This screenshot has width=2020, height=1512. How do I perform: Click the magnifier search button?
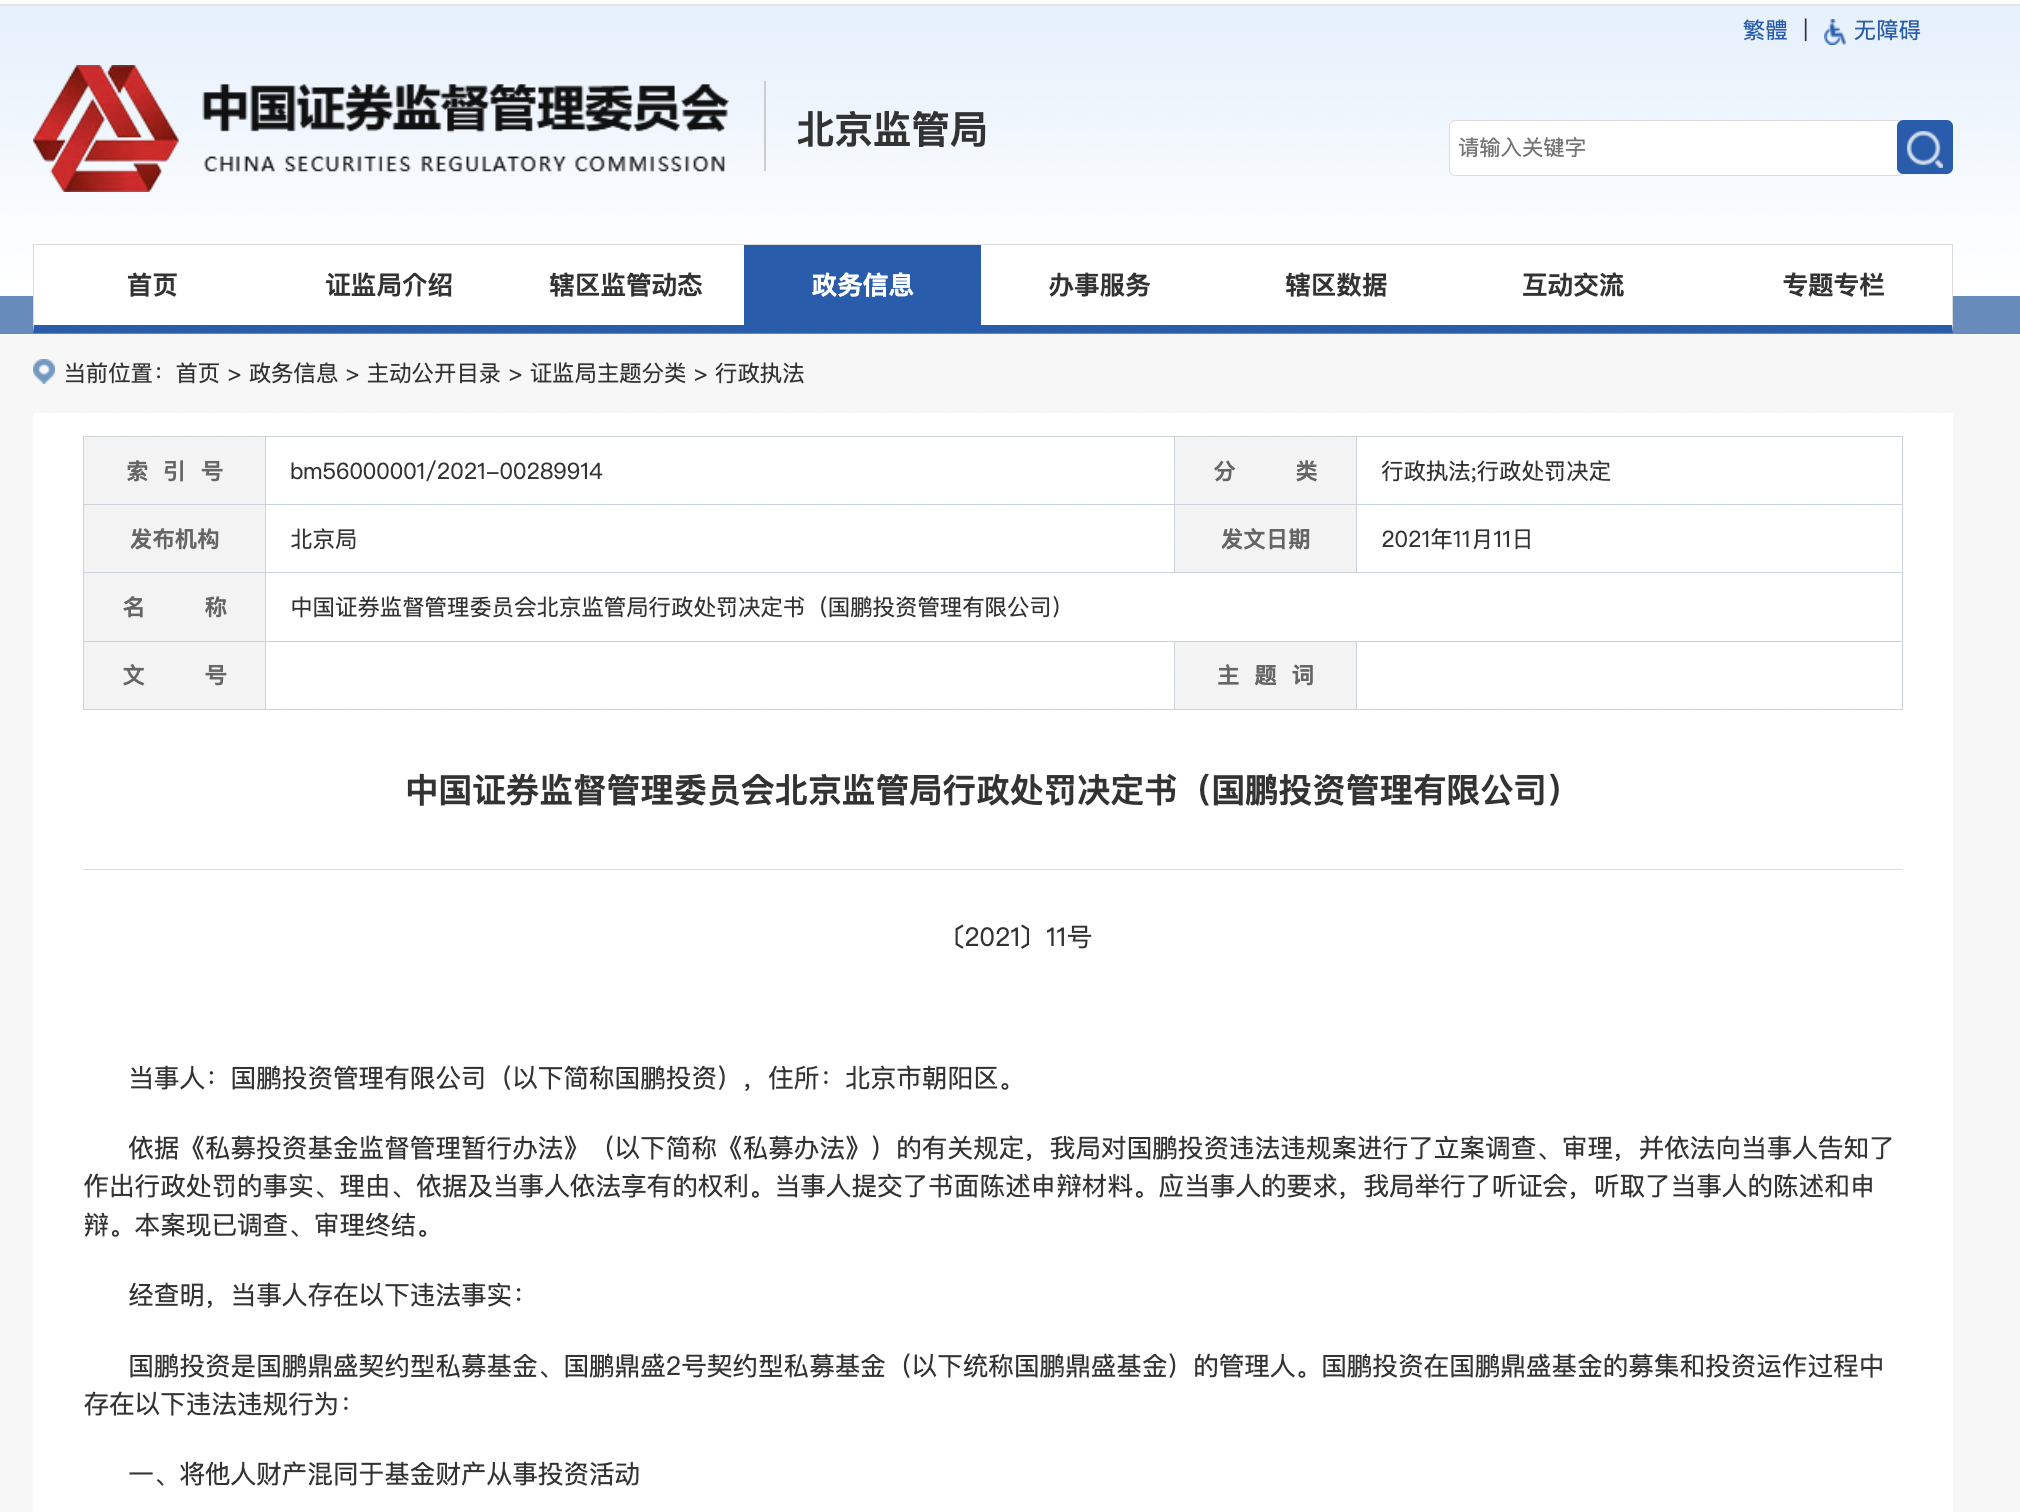coord(1924,148)
